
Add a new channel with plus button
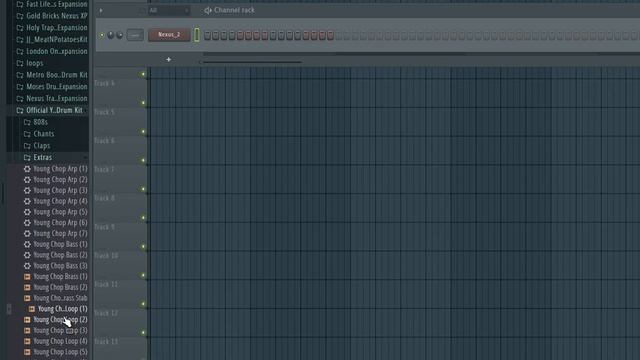point(169,60)
